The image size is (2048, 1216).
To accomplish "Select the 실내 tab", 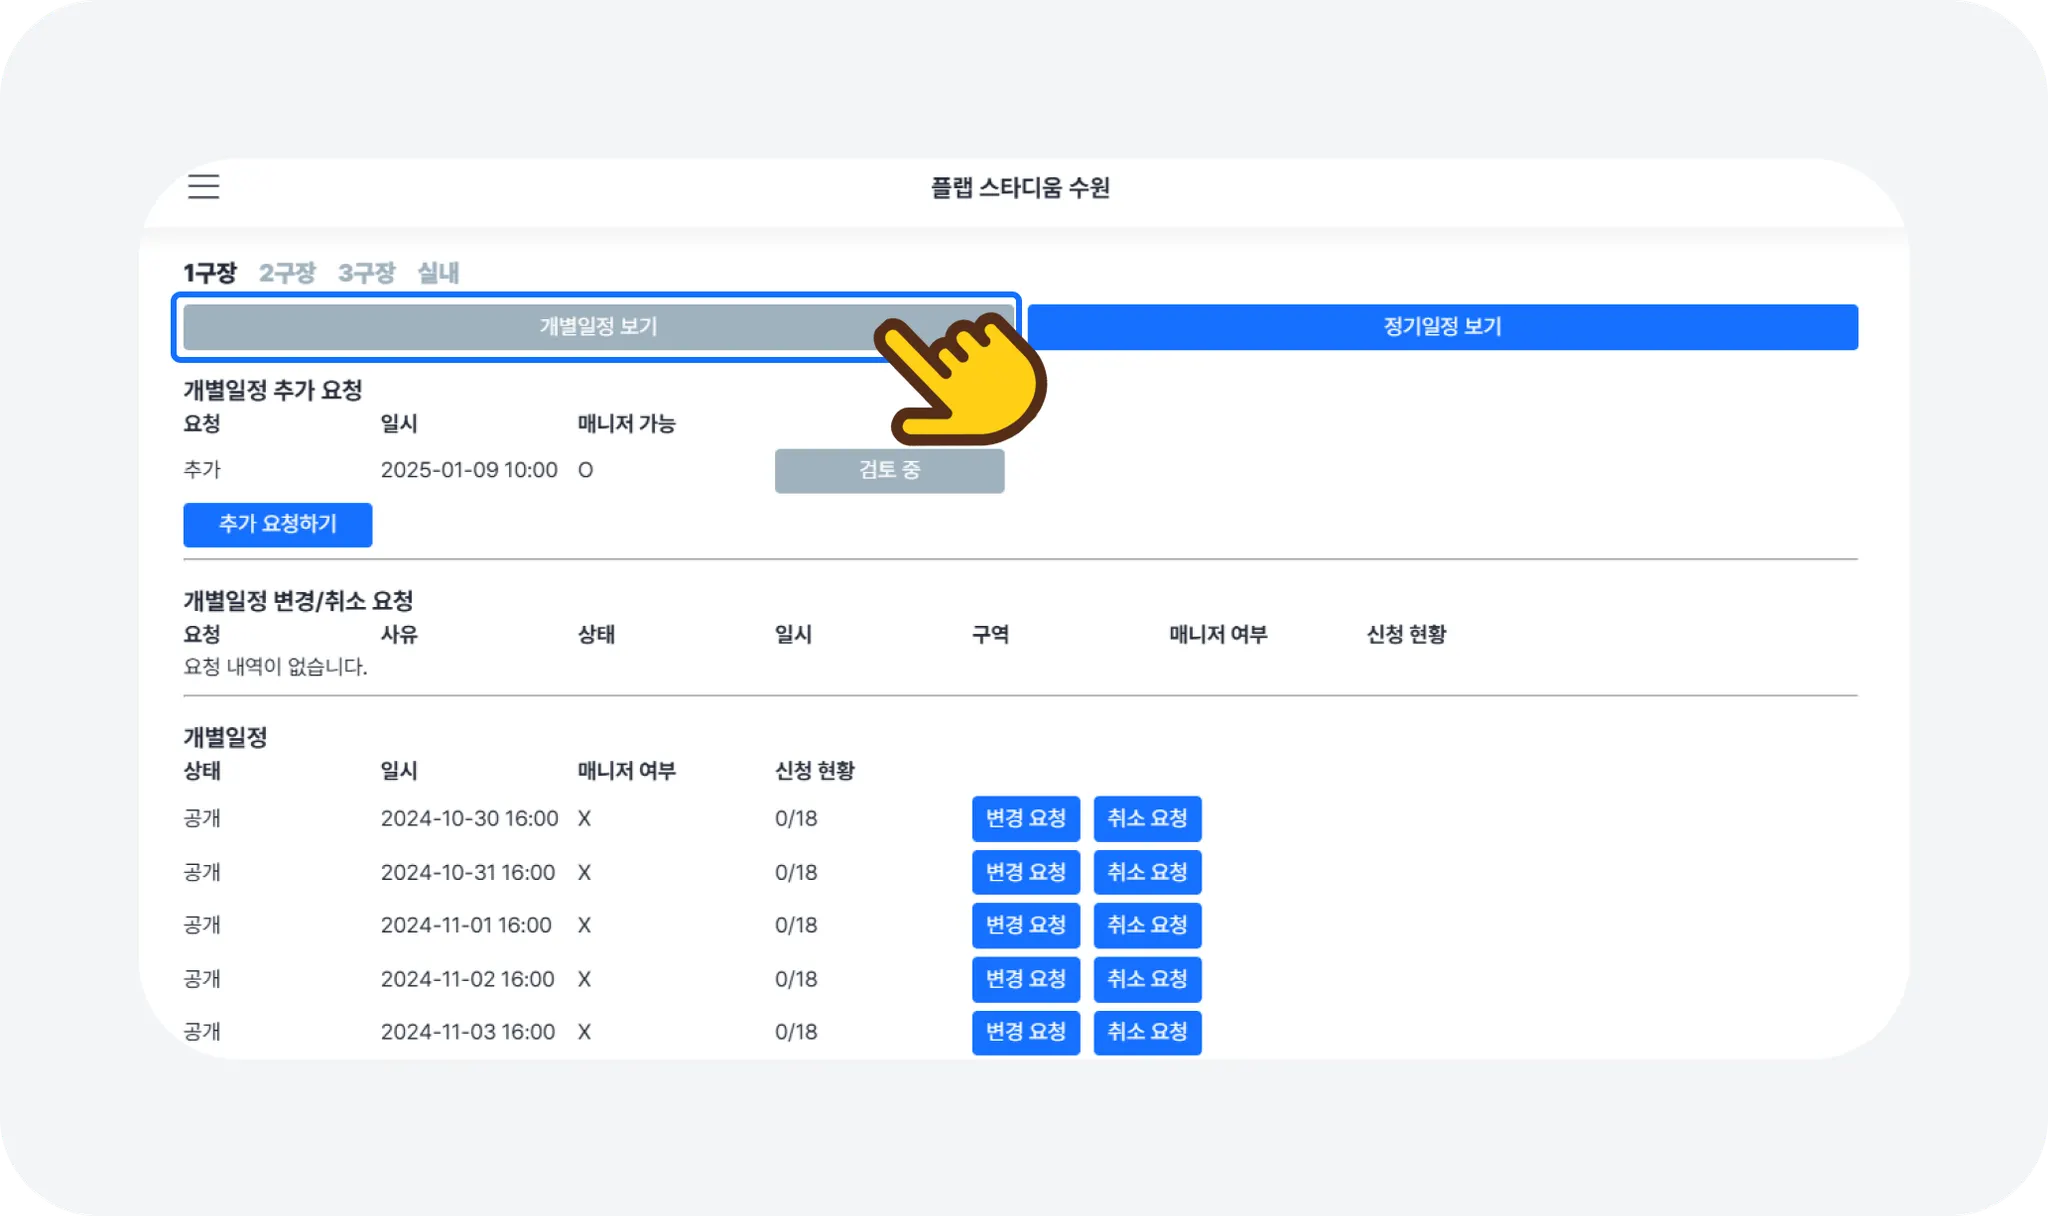I will (x=438, y=273).
